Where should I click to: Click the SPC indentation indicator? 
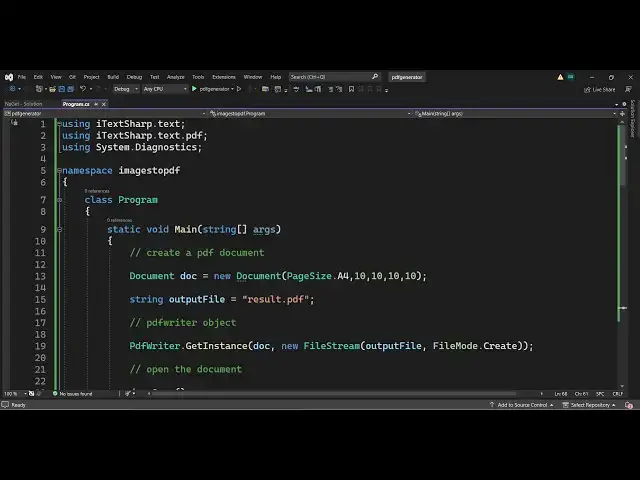coord(600,393)
